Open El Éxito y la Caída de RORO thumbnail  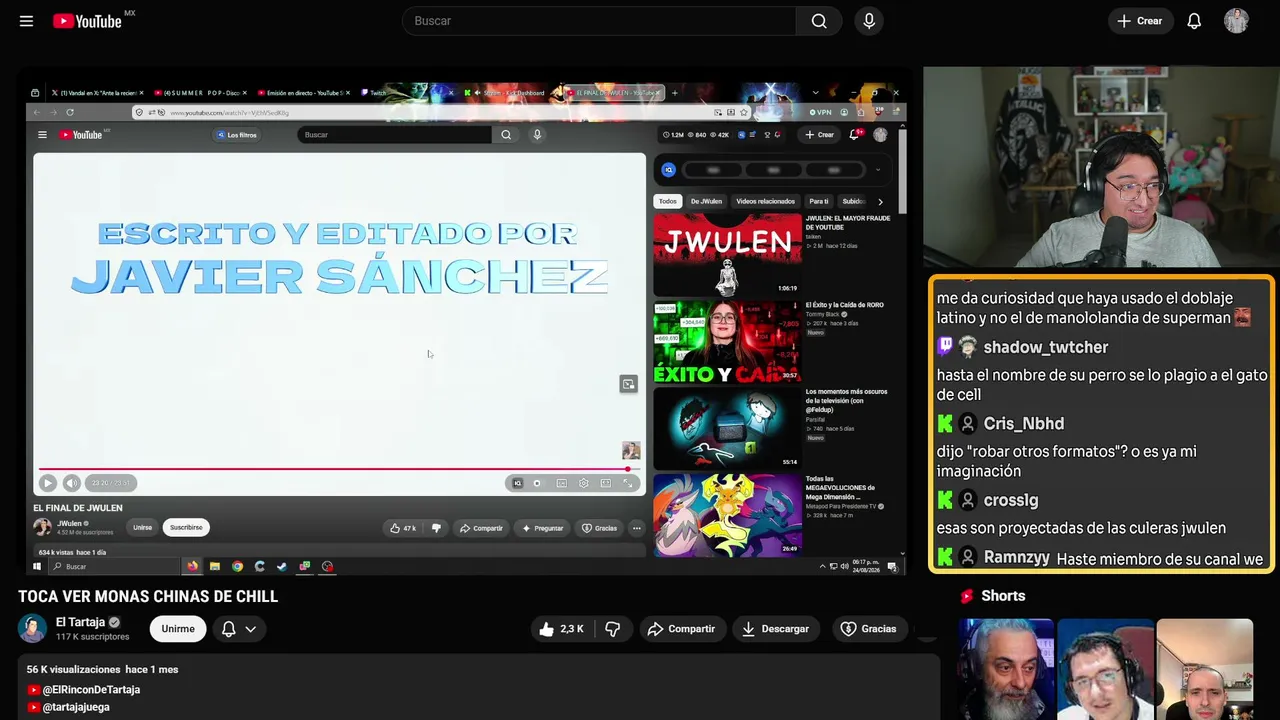pyautogui.click(x=727, y=342)
